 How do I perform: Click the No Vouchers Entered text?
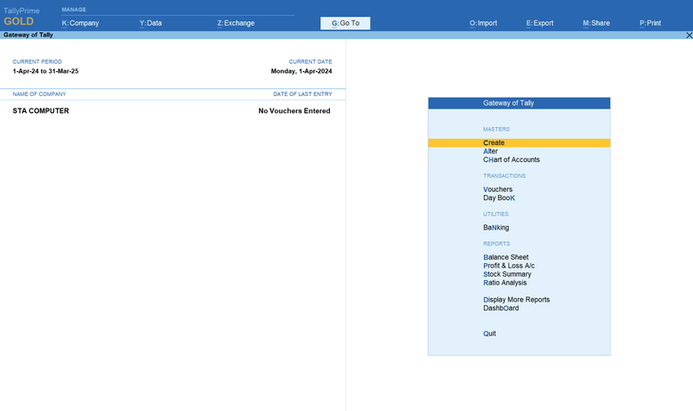[x=294, y=111]
